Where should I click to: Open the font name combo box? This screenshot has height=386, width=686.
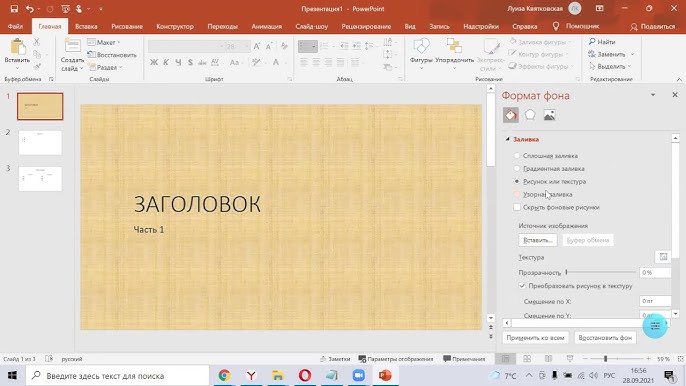point(186,46)
